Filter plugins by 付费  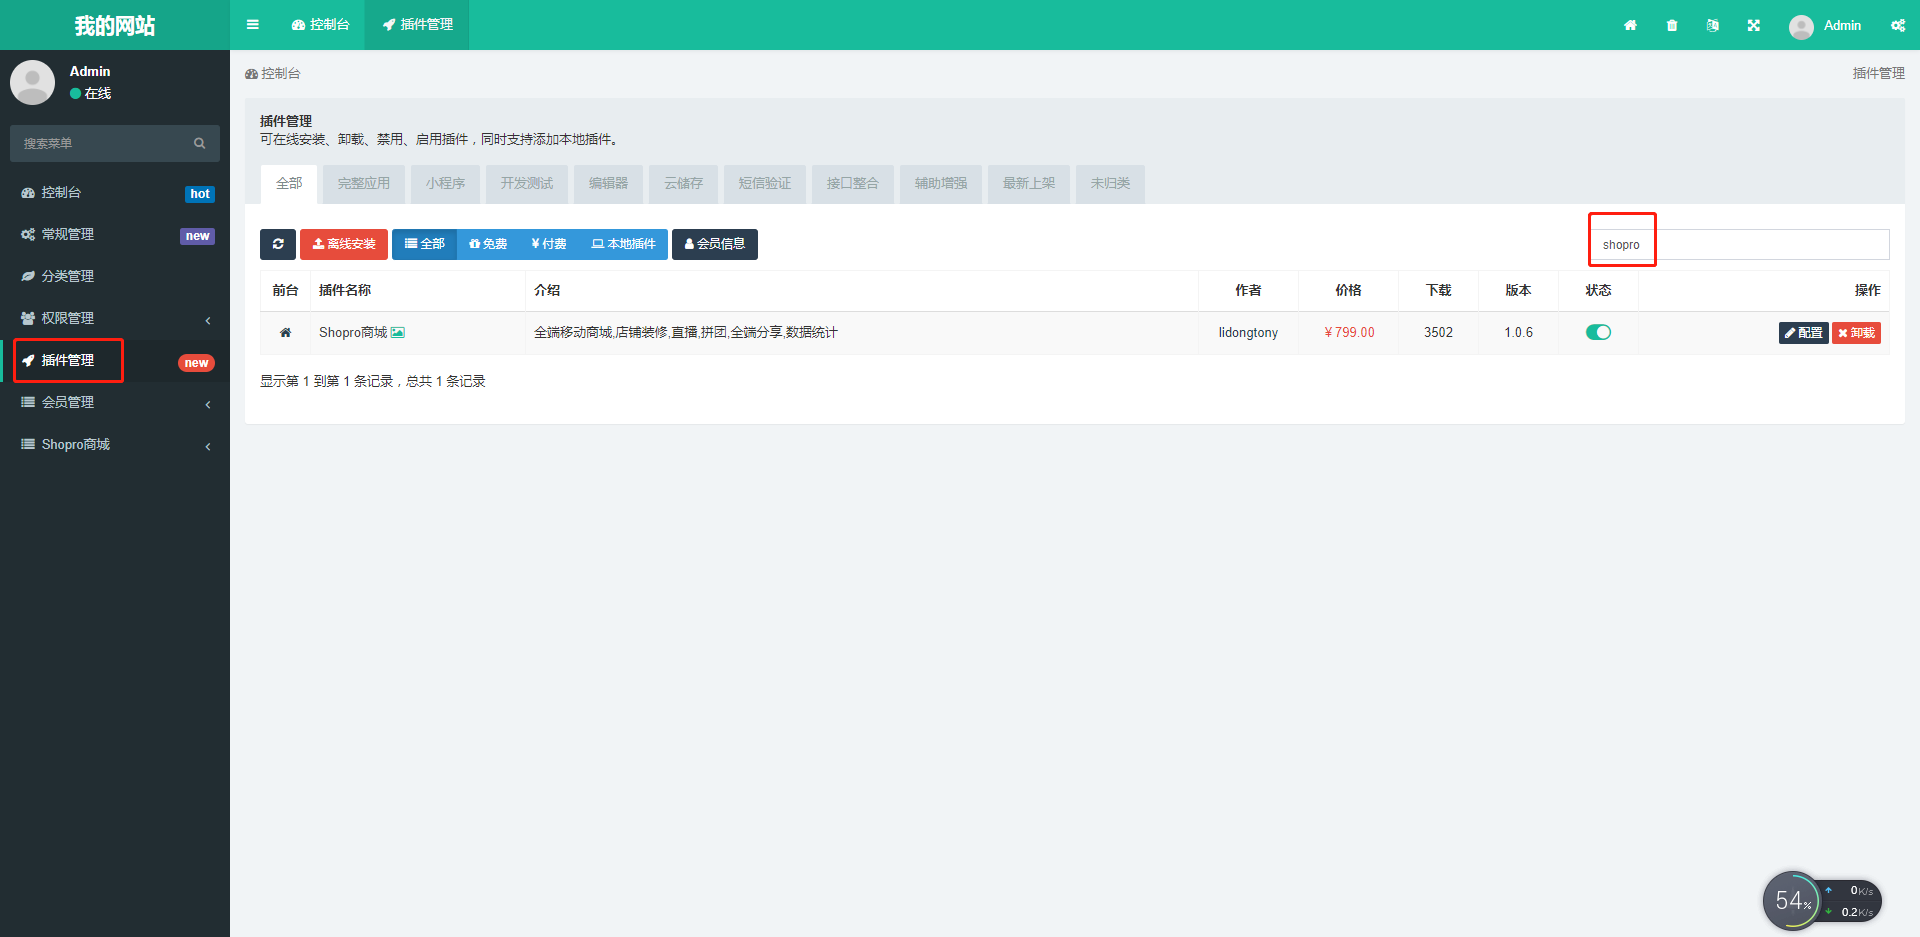[x=549, y=244]
